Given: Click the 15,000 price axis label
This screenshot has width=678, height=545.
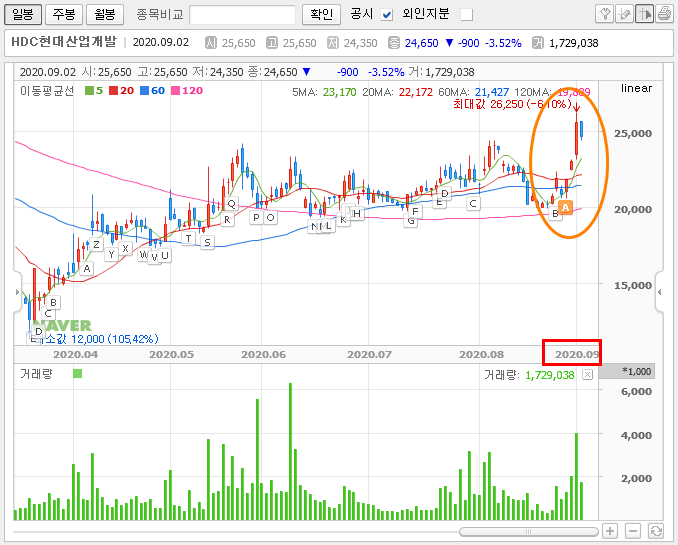Looking at the screenshot, I should pyautogui.click(x=633, y=285).
